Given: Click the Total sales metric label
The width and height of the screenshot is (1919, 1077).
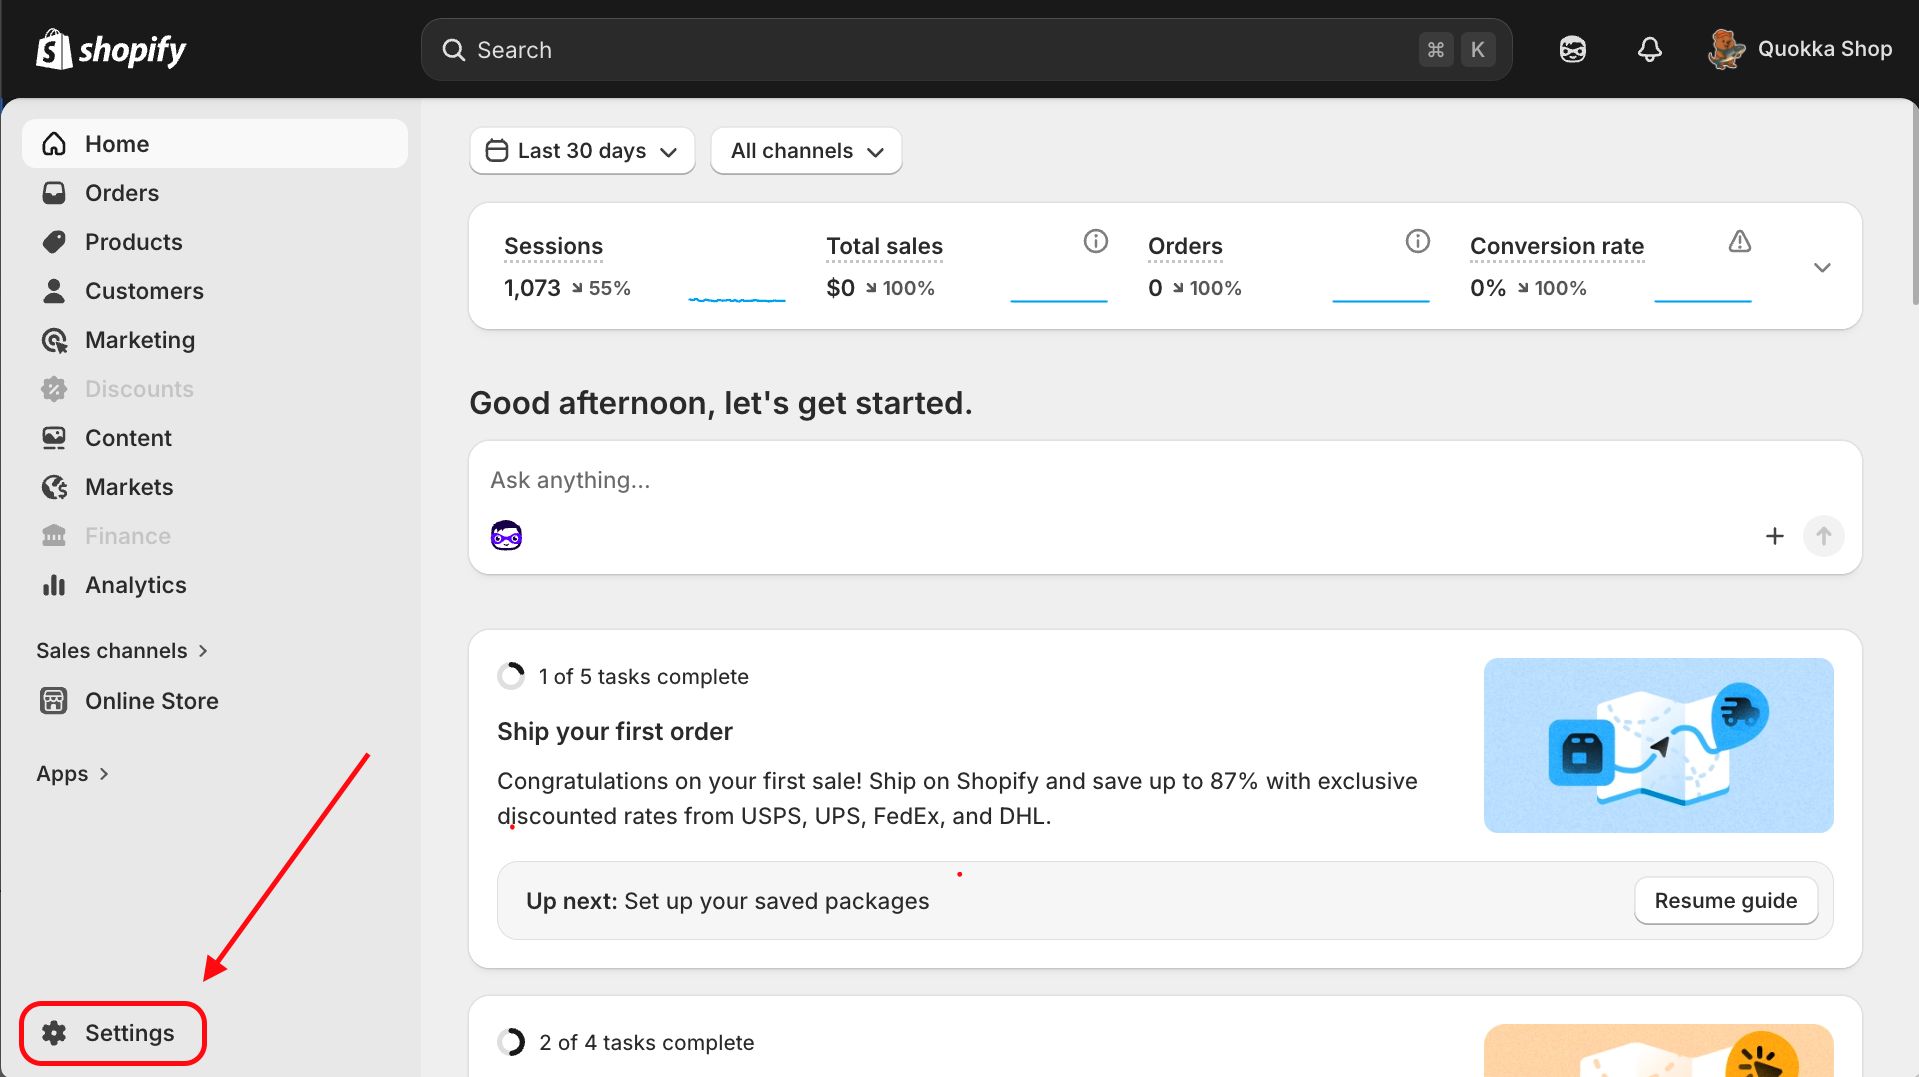Looking at the screenshot, I should (884, 246).
